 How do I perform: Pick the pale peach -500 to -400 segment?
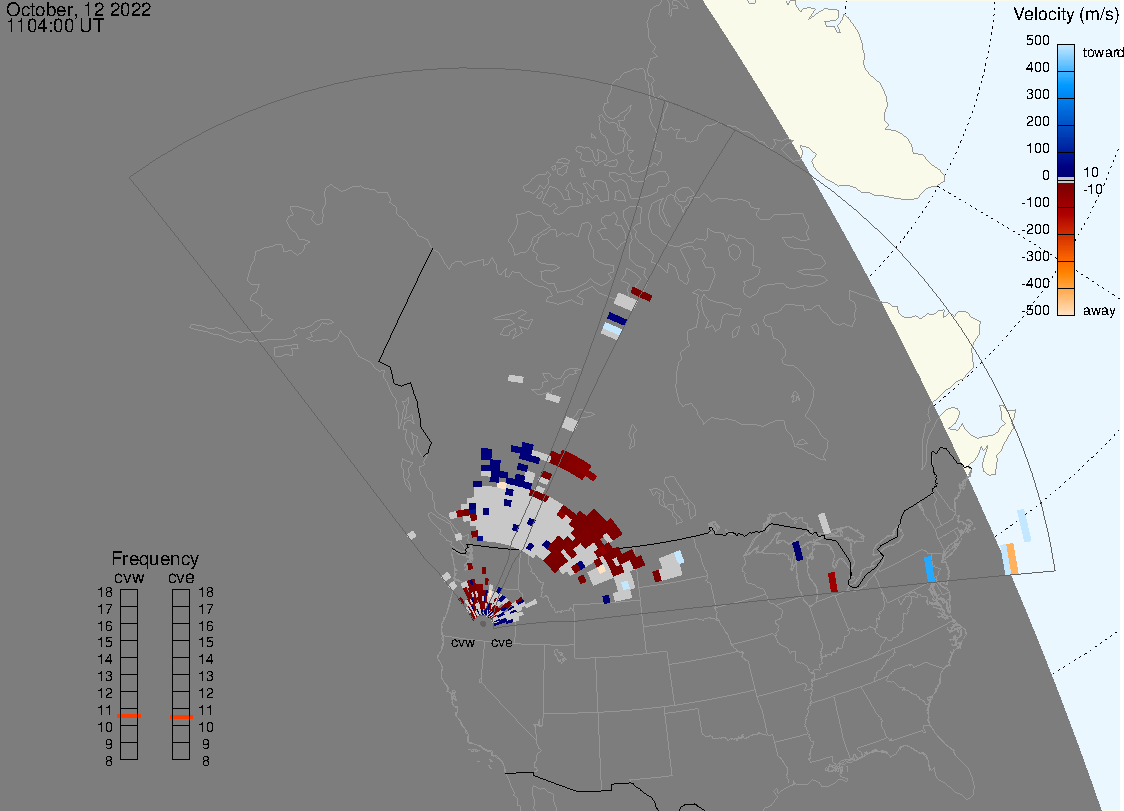pos(1066,302)
